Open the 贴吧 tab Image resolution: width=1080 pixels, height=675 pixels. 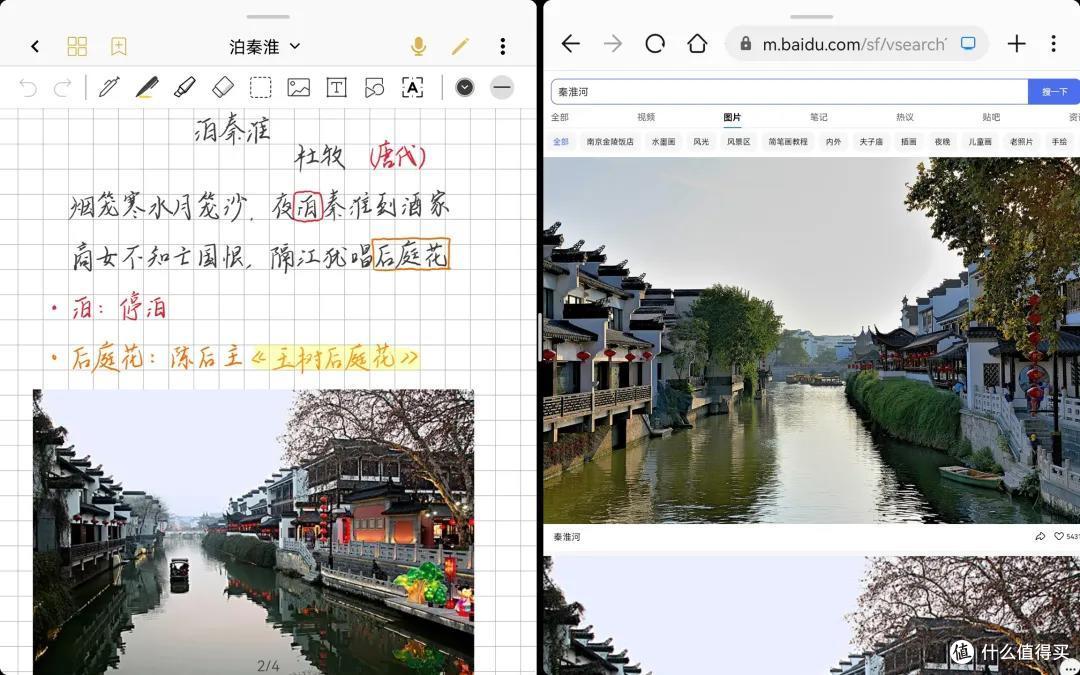[x=991, y=117]
